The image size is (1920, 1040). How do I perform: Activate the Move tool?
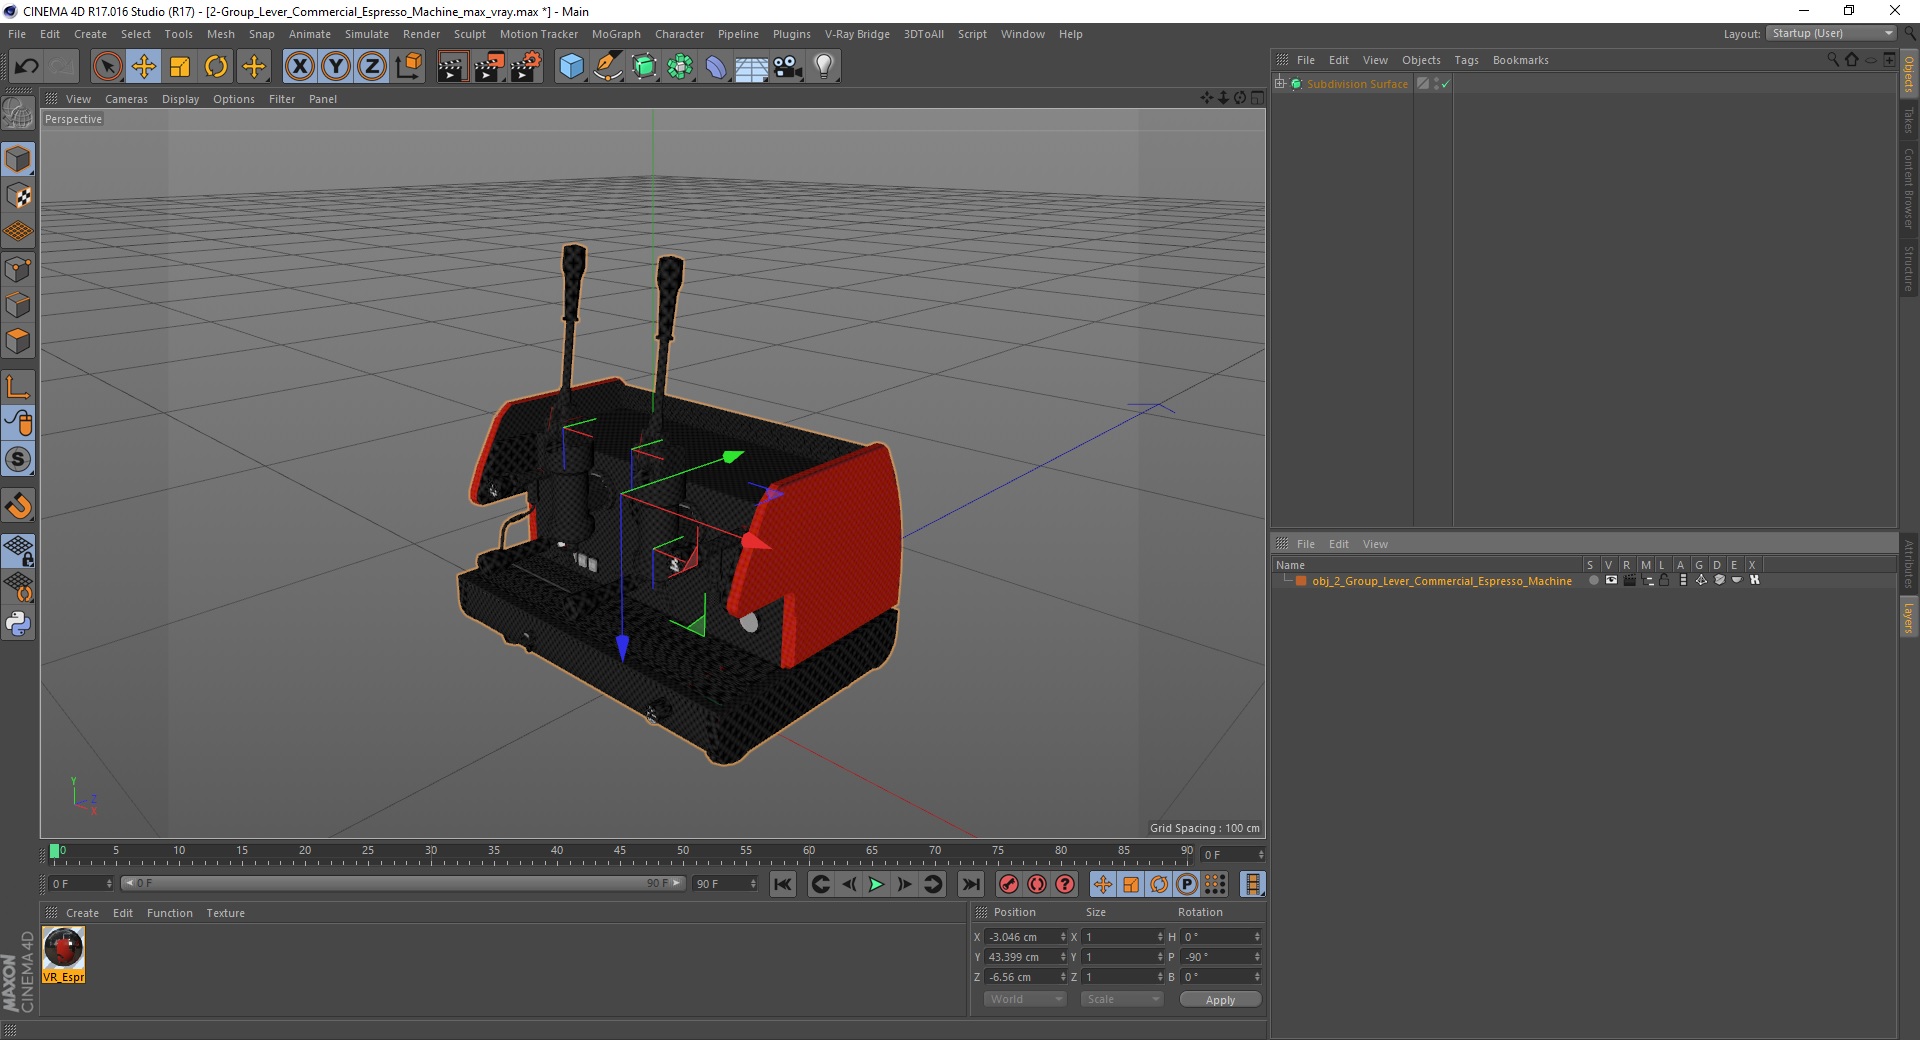pos(143,67)
